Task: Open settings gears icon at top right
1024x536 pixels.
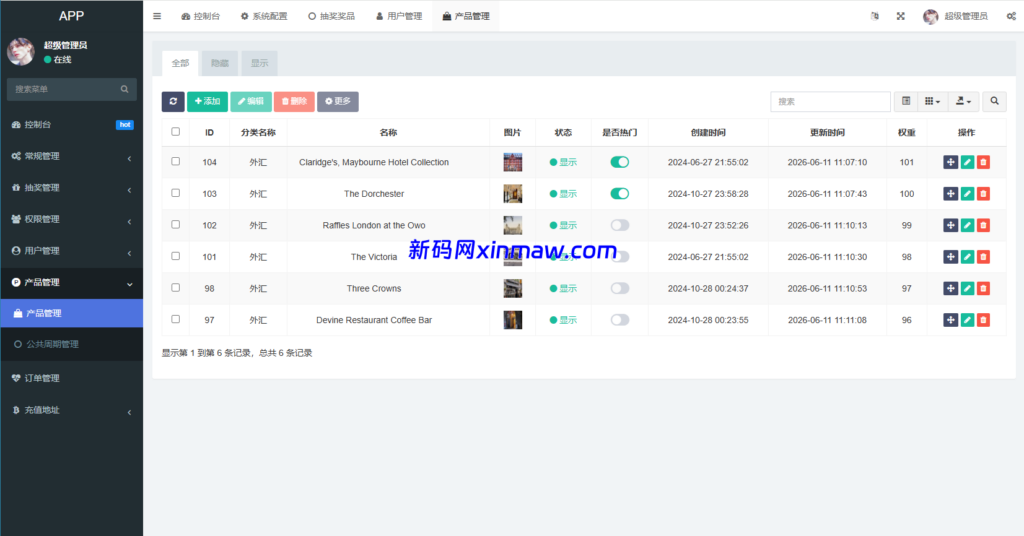Action: click(x=1011, y=16)
